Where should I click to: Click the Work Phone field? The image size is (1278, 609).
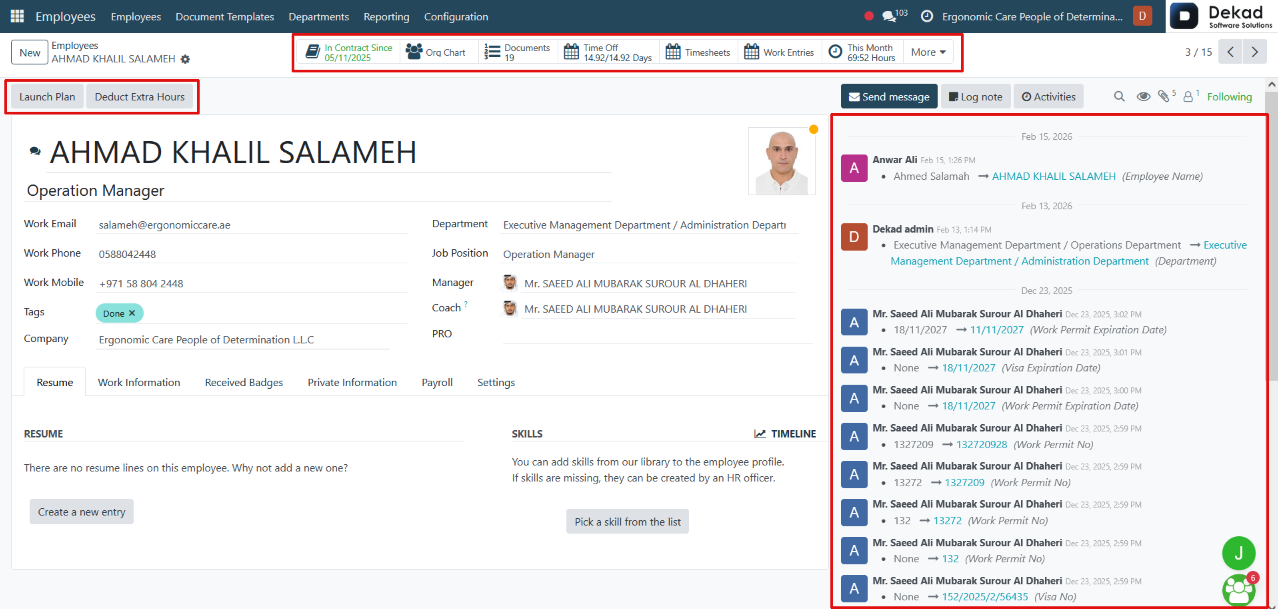[252, 254]
